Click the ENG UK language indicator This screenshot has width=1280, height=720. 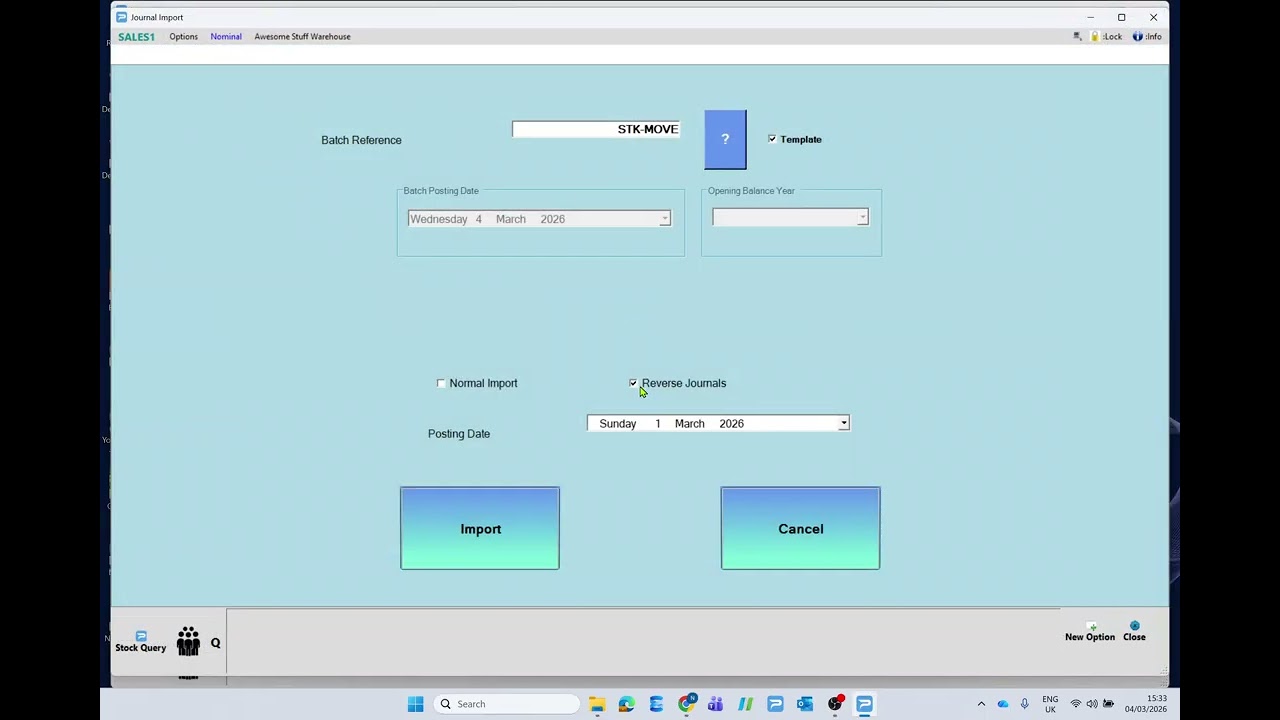(1050, 704)
